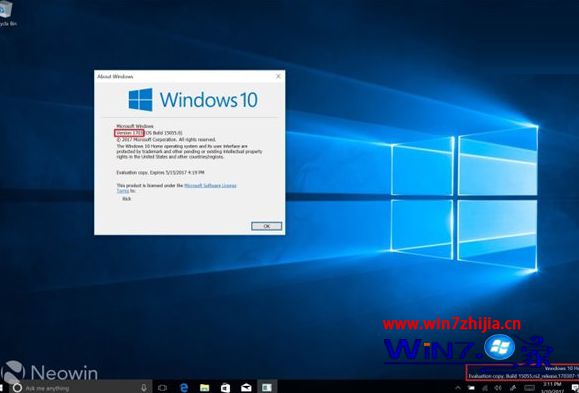Click the Version 1703 text

point(129,133)
